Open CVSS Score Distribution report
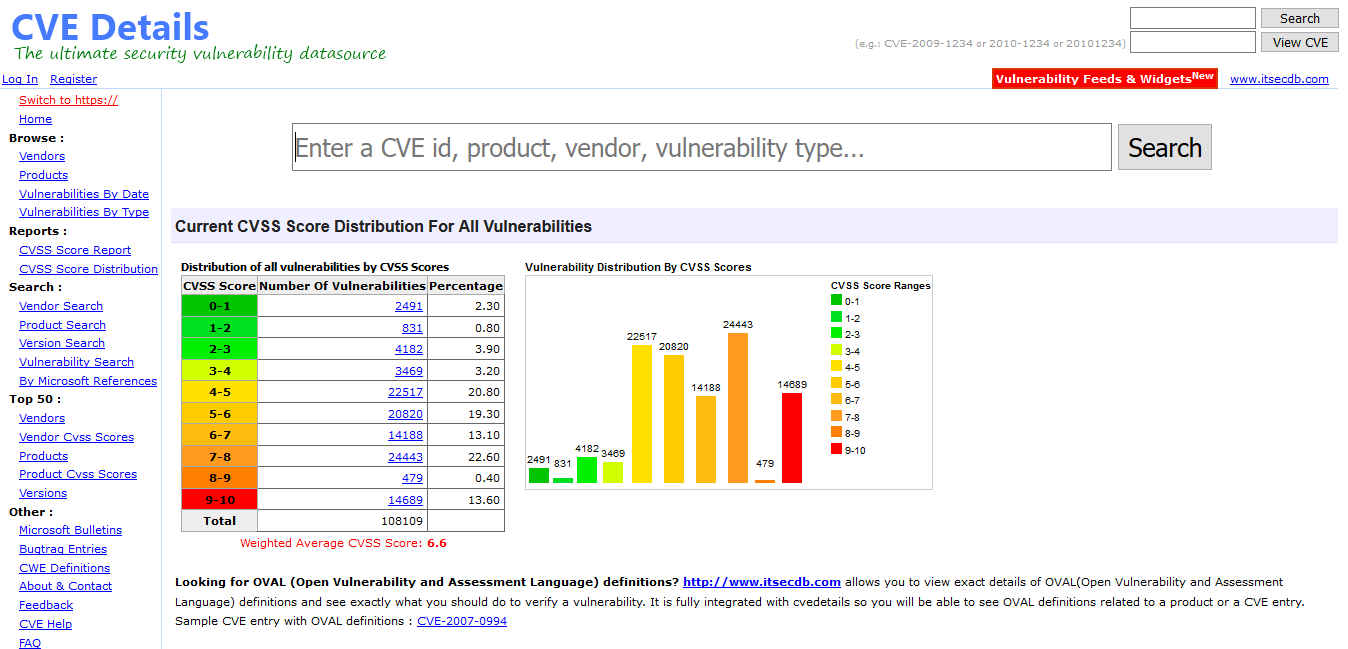 click(x=88, y=269)
